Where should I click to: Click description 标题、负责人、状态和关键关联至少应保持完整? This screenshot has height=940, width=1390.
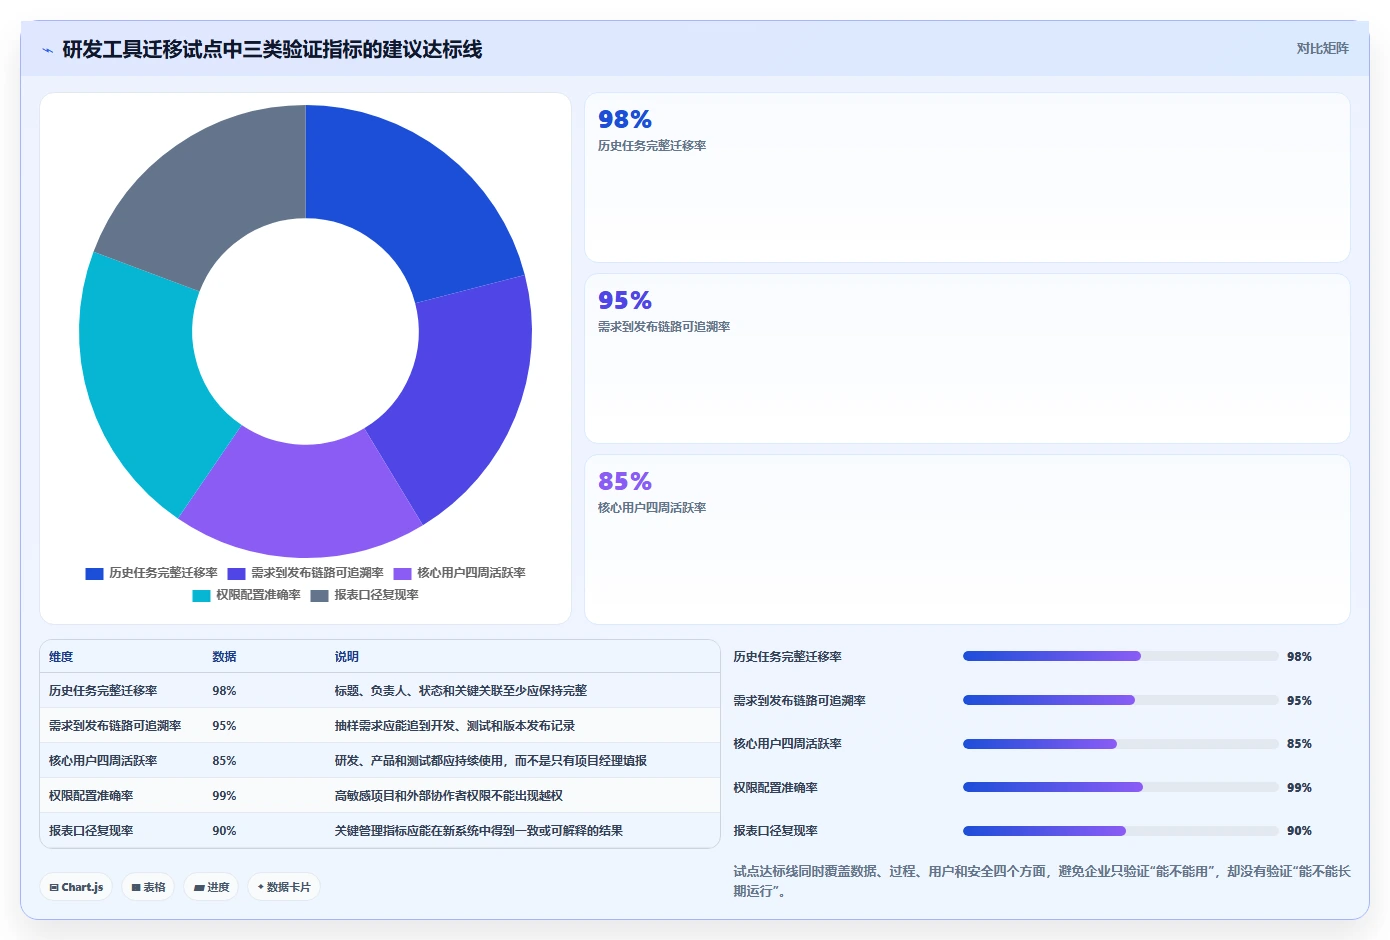point(461,691)
